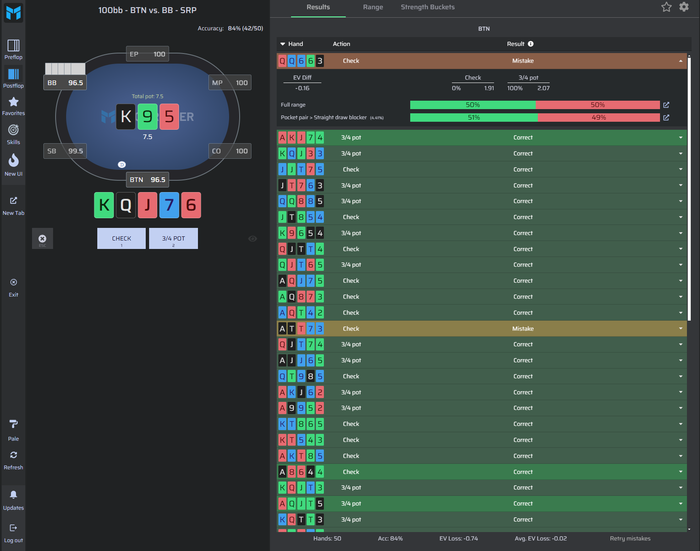Screen dimensions: 700x551
Task: Open the Skills section
Action: tap(13, 134)
